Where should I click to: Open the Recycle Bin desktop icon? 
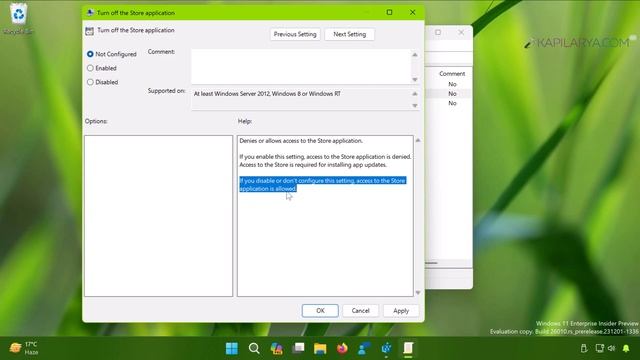[18, 19]
